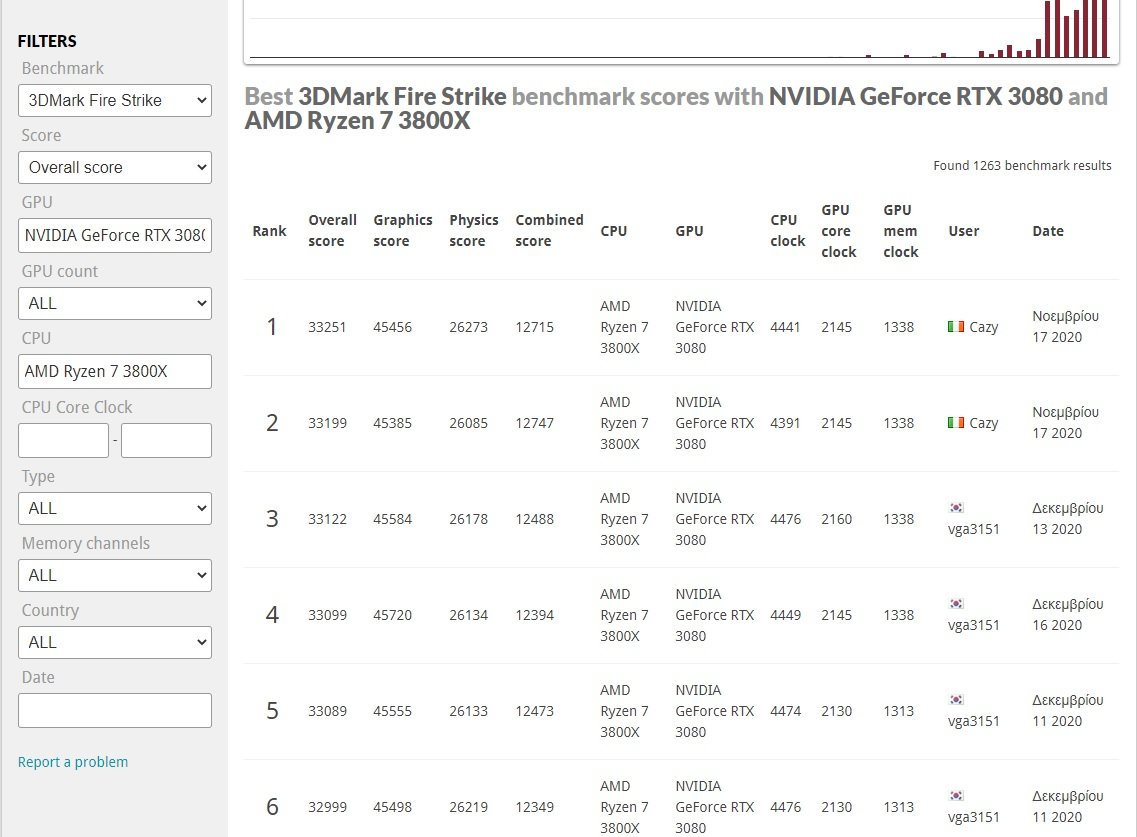Expand the Type dropdown

(x=115, y=508)
